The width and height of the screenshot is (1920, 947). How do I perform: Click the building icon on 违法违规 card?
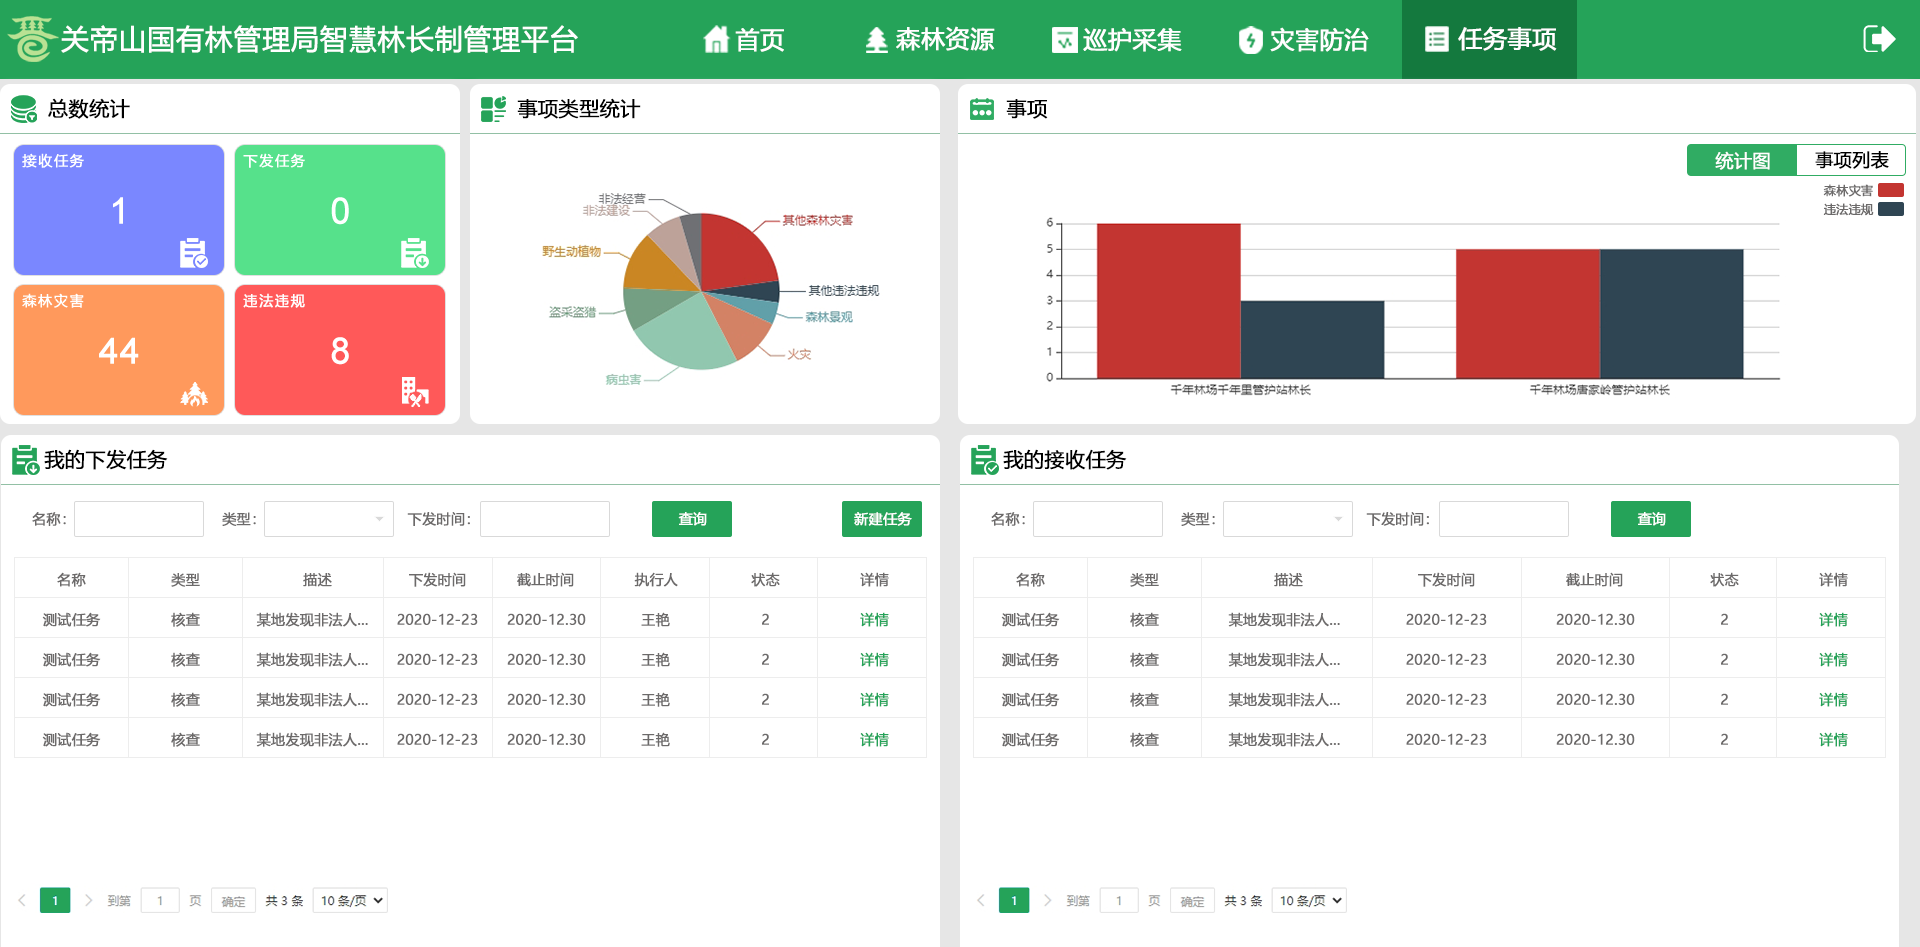(414, 392)
